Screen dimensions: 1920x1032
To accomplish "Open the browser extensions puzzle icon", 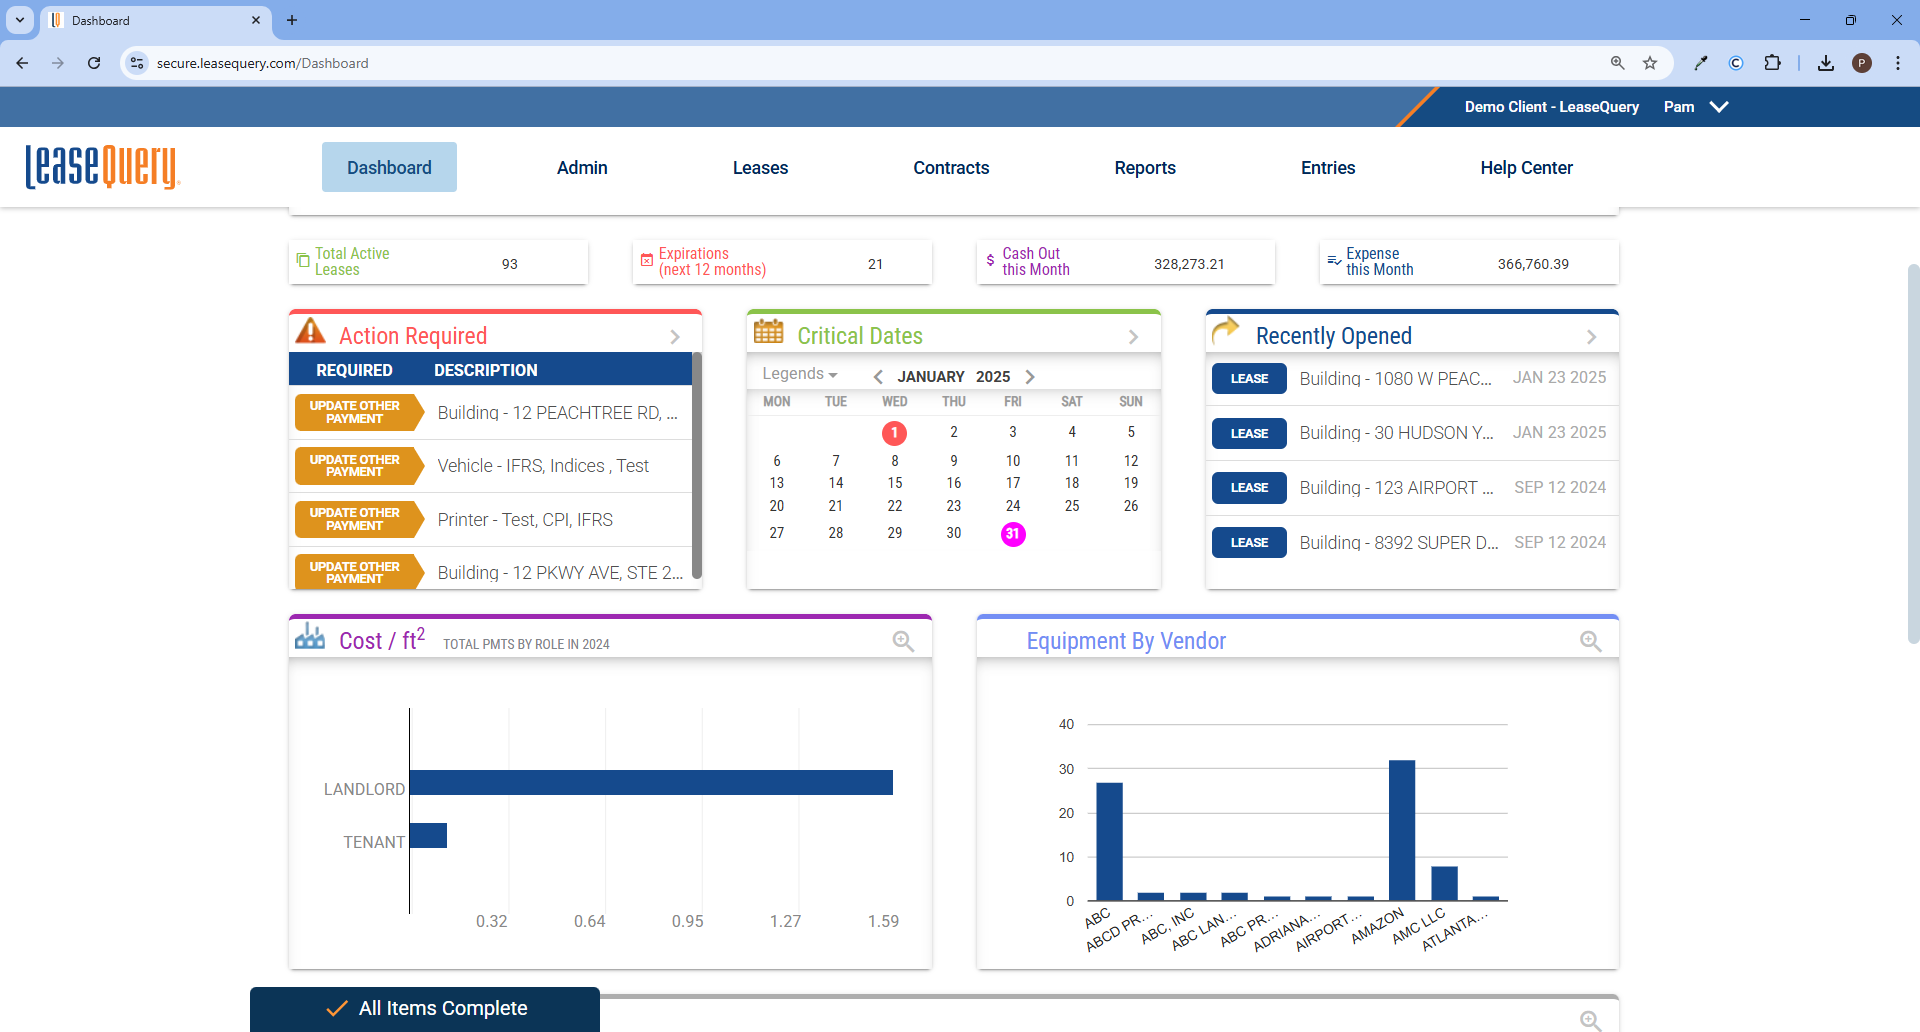I will point(1772,63).
